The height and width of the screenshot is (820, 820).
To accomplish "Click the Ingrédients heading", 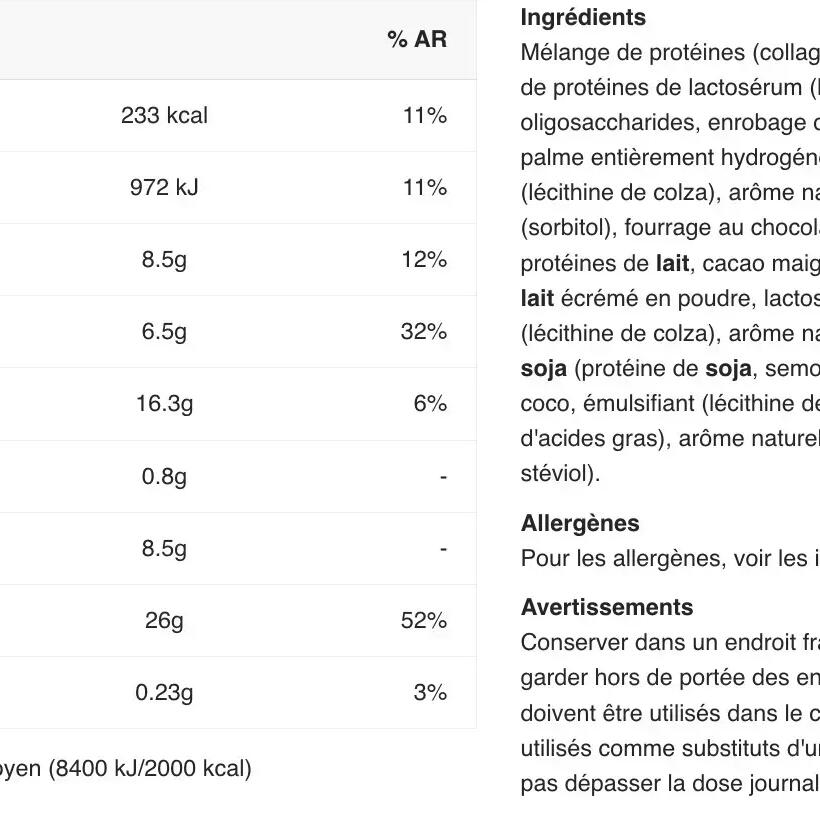I will [583, 18].
